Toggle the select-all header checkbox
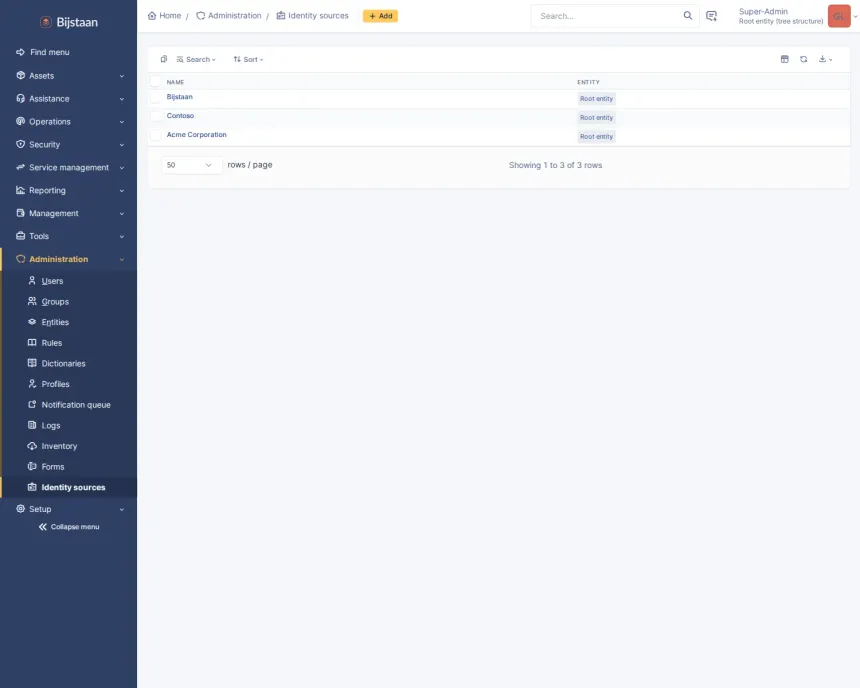Screen dimensions: 860x688 click(156, 81)
